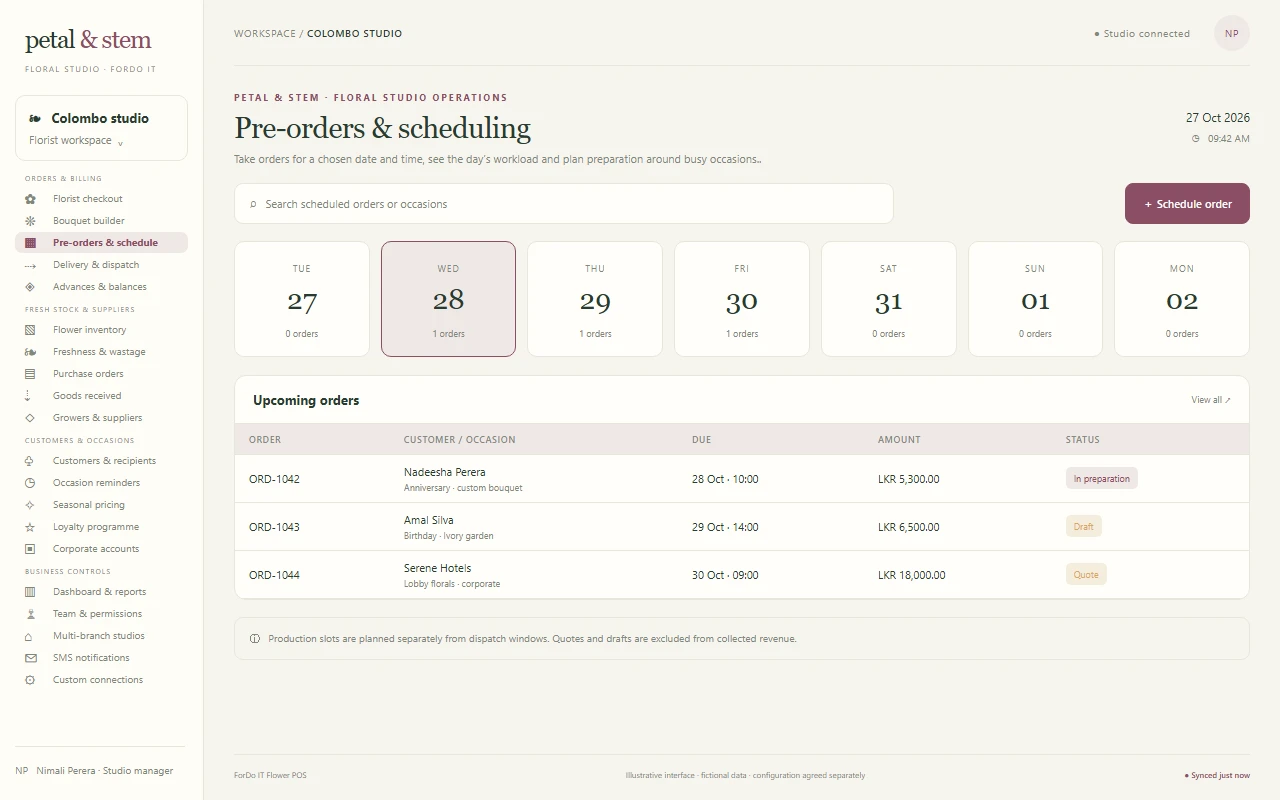
Task: Select the Sat 31 day card
Action: 889,299
